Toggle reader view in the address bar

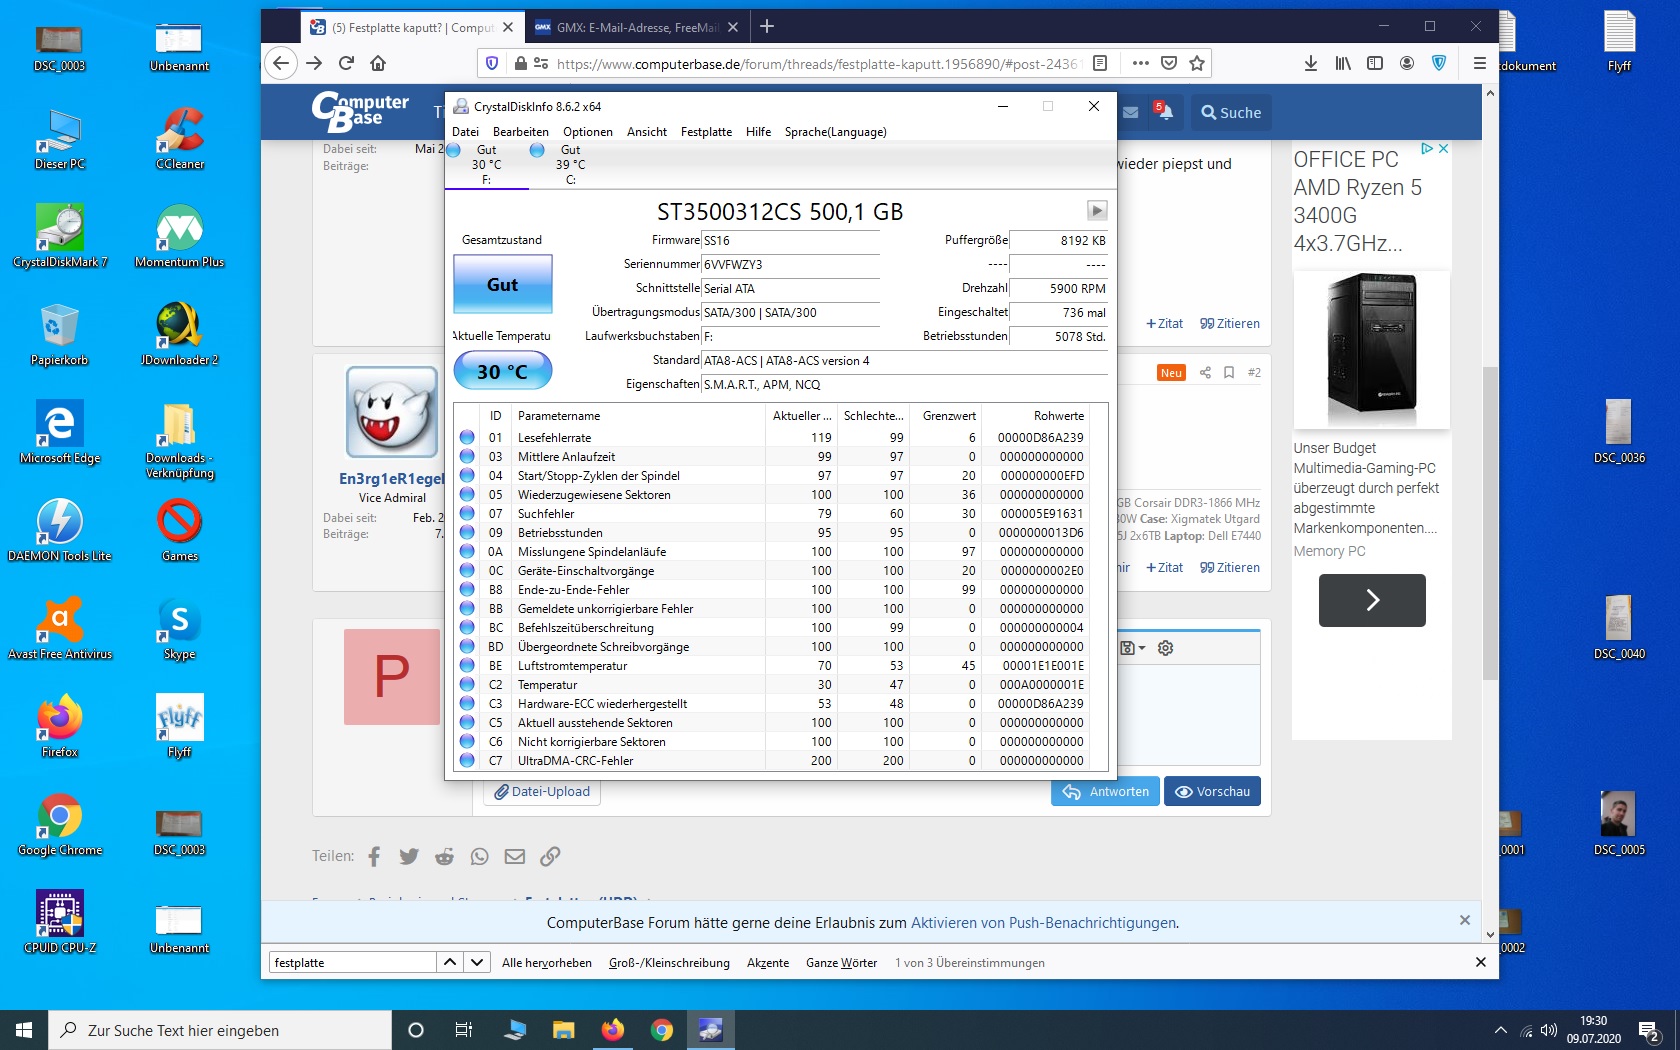click(1100, 63)
